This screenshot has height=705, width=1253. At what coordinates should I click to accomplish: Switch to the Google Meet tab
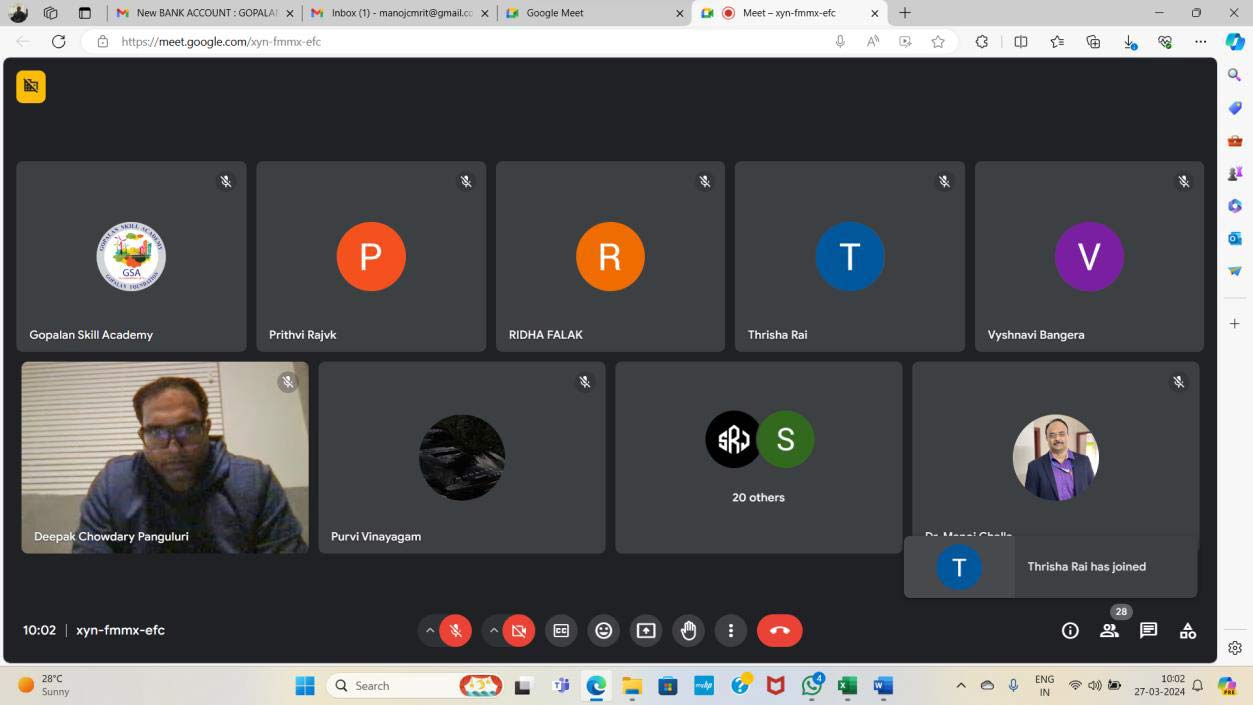pos(594,13)
